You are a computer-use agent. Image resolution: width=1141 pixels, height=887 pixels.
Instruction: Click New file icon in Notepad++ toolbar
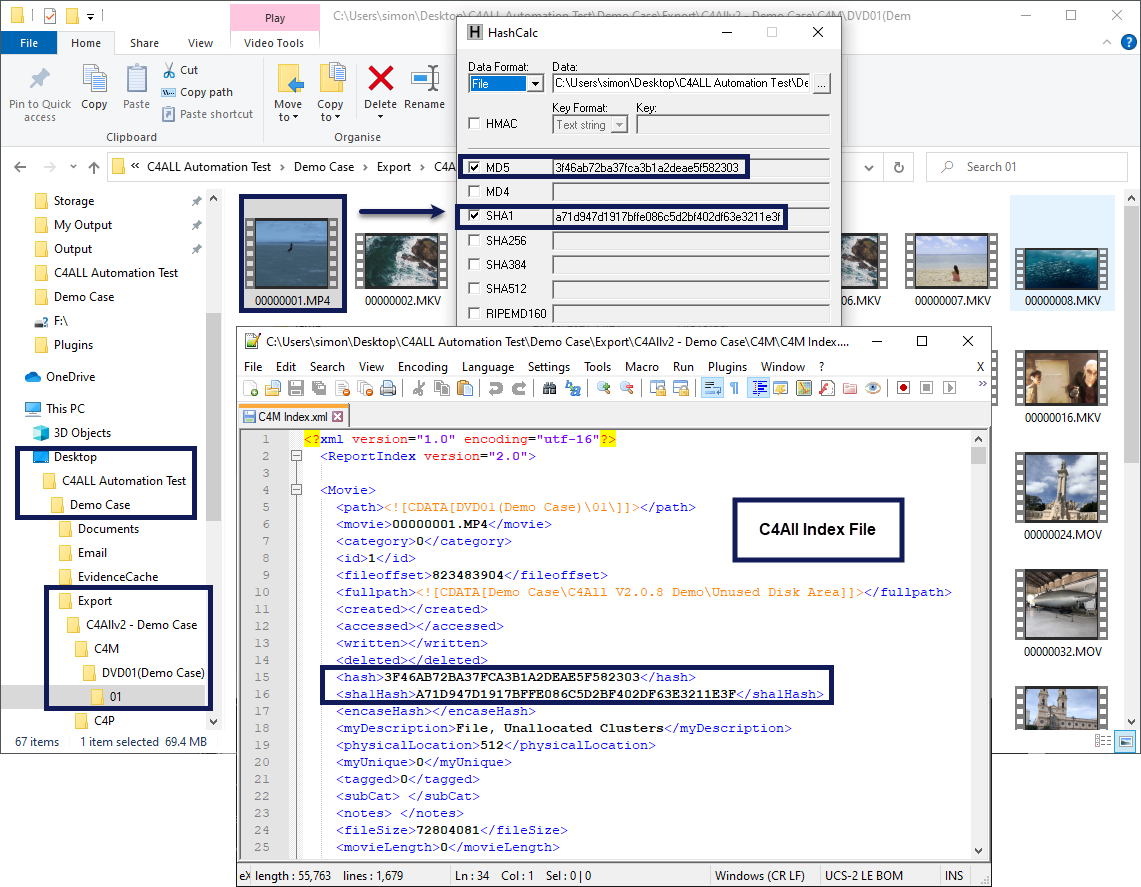[x=251, y=389]
